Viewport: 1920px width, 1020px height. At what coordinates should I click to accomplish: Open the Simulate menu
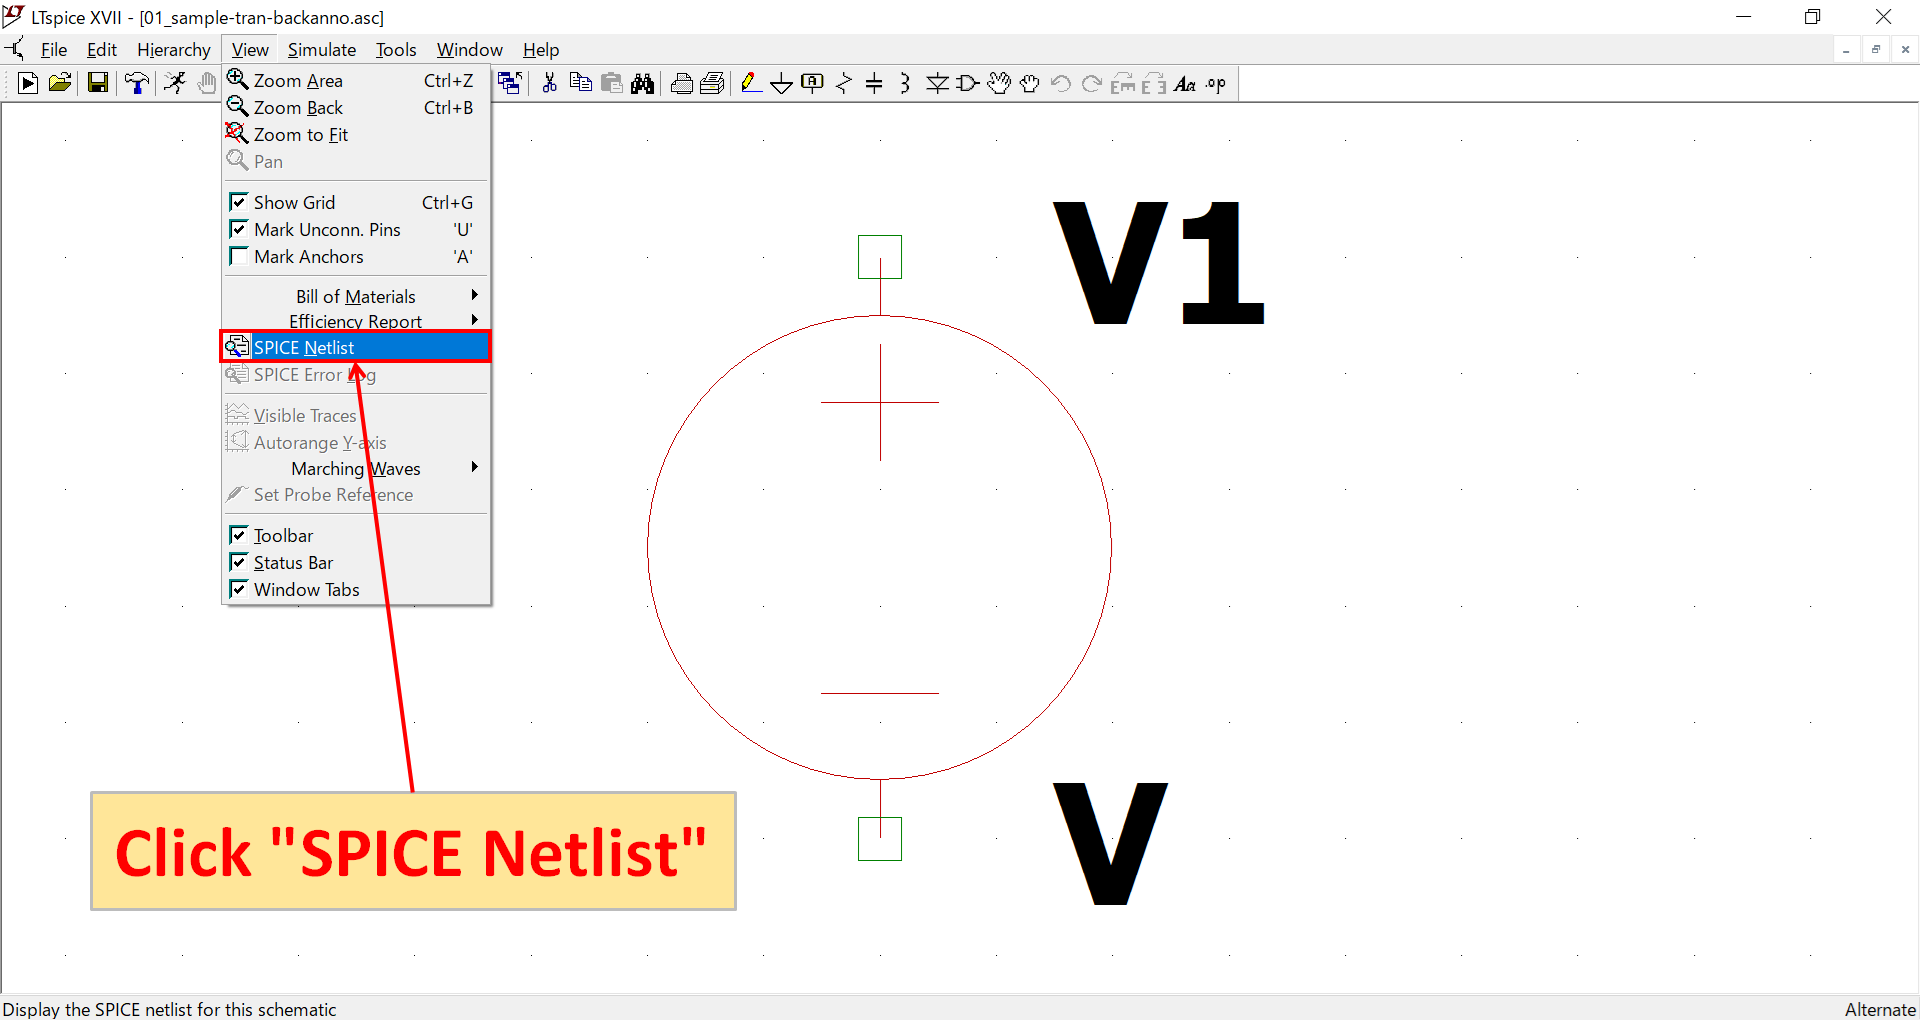coord(321,49)
